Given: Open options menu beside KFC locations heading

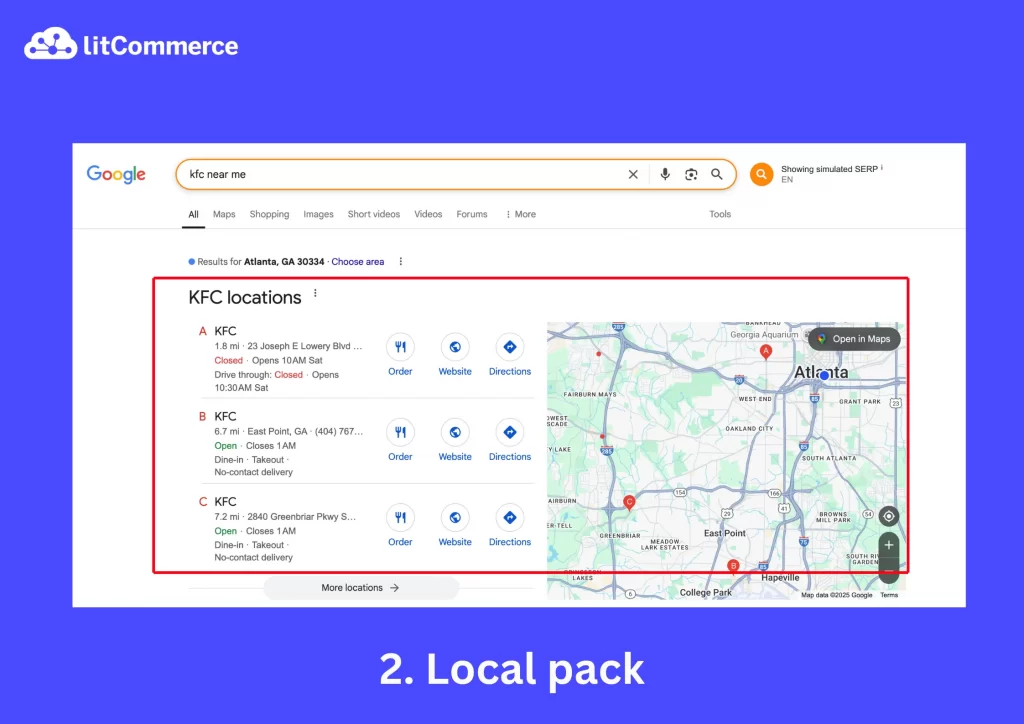Looking at the screenshot, I should point(315,293).
